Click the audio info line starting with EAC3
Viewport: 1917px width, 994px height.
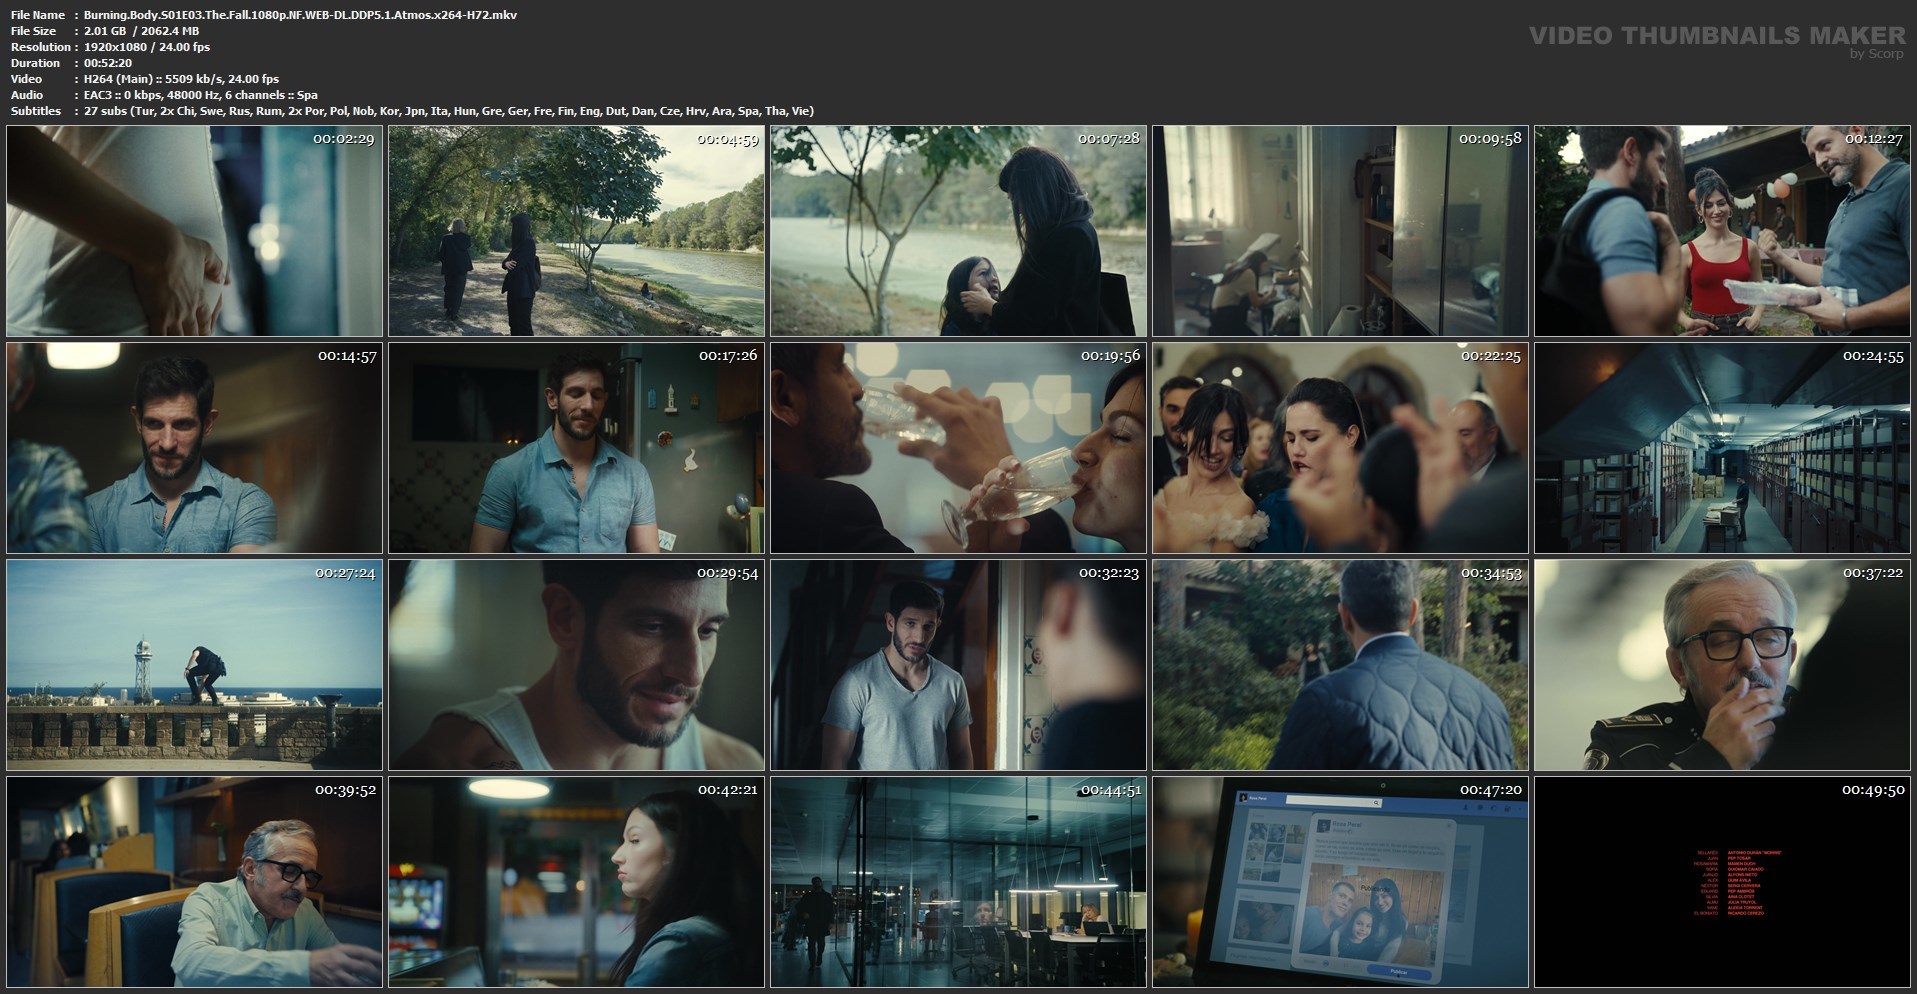201,95
